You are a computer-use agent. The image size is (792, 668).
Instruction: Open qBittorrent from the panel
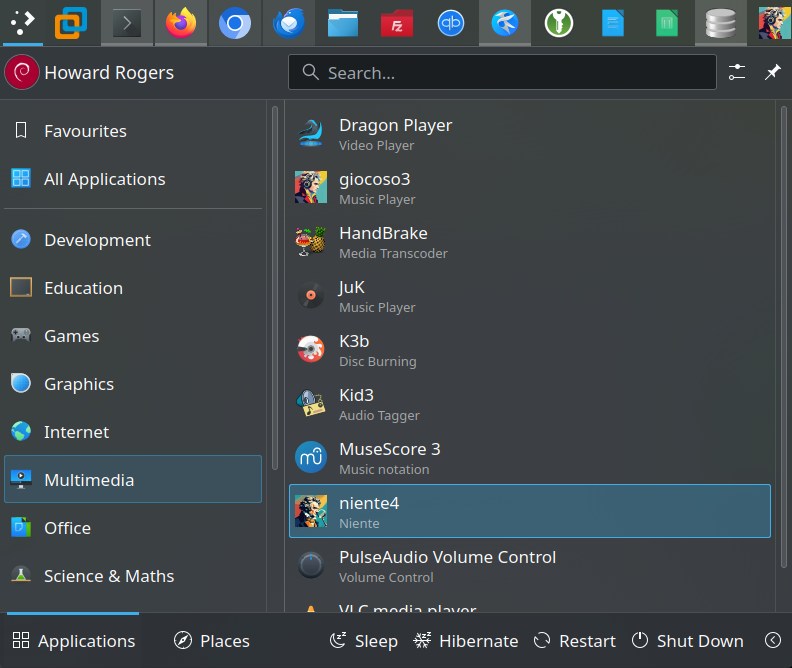click(x=451, y=23)
